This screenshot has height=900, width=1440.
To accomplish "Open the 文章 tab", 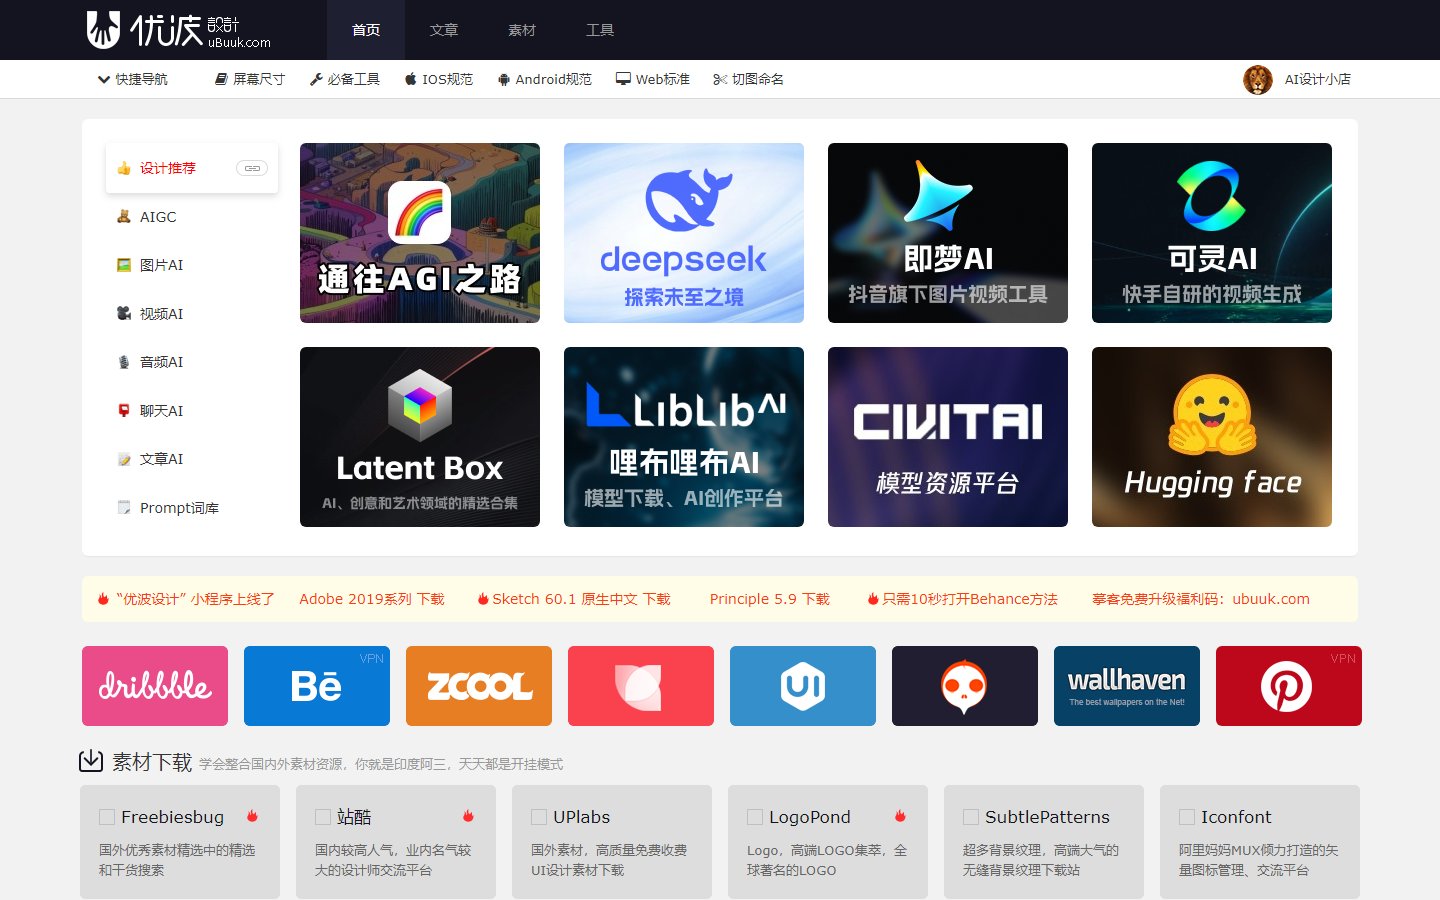I will click(444, 30).
